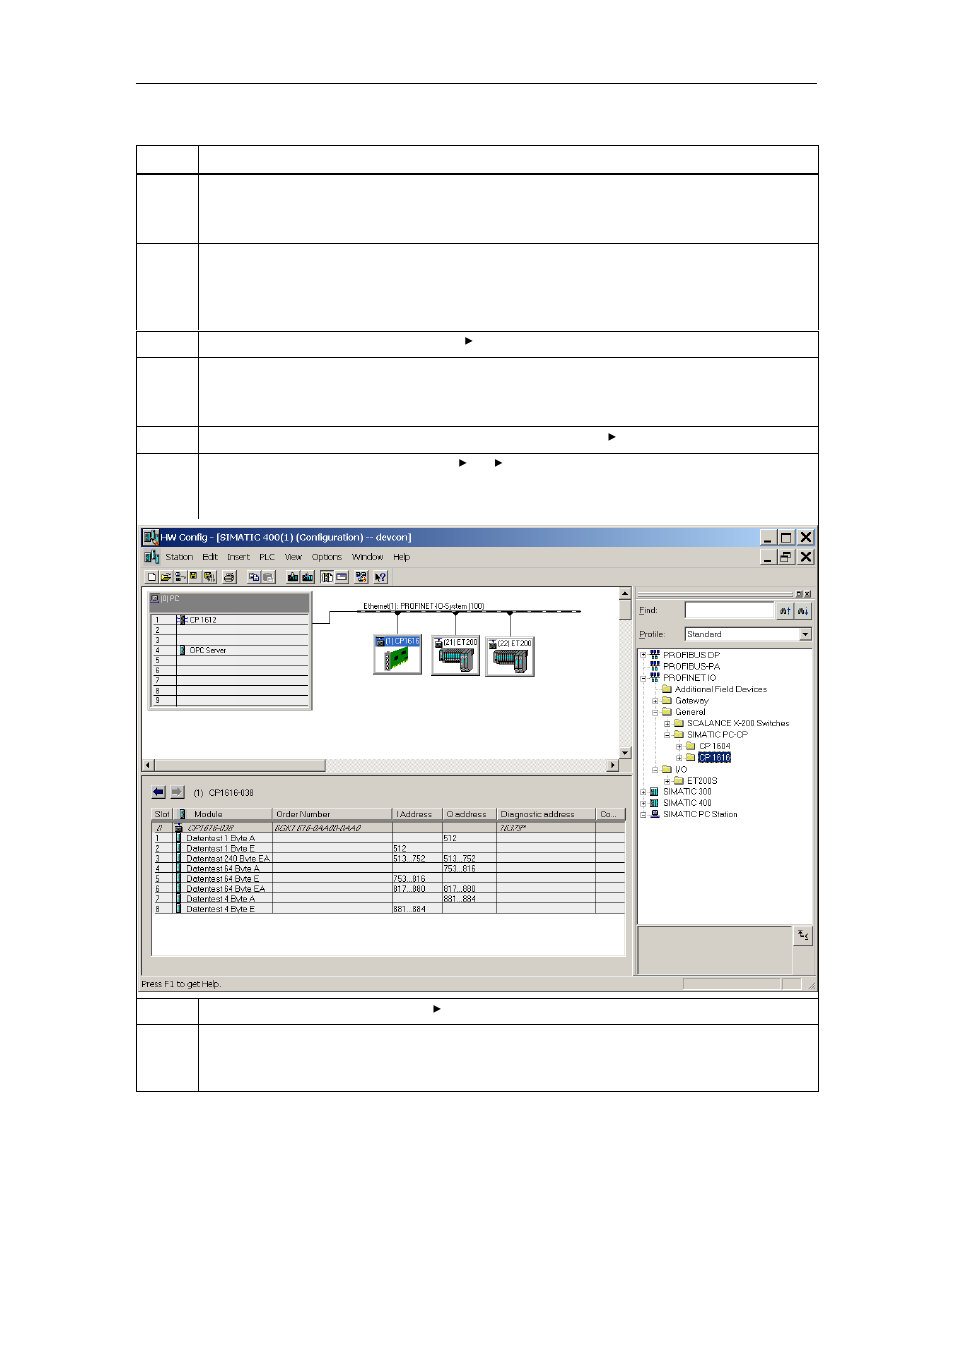954x1351 pixels.
Task: Click the CP 1612 rack slot row
Action: tap(230, 620)
